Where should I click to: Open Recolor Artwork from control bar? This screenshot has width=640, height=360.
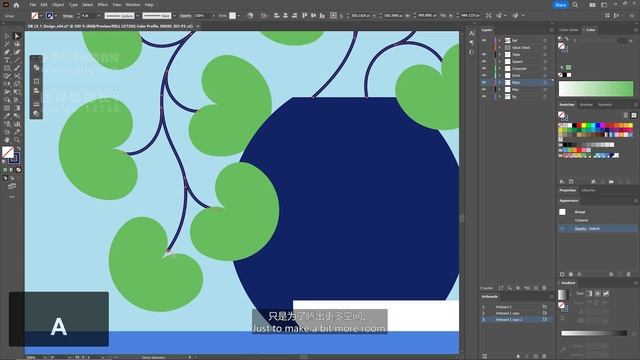coord(250,16)
